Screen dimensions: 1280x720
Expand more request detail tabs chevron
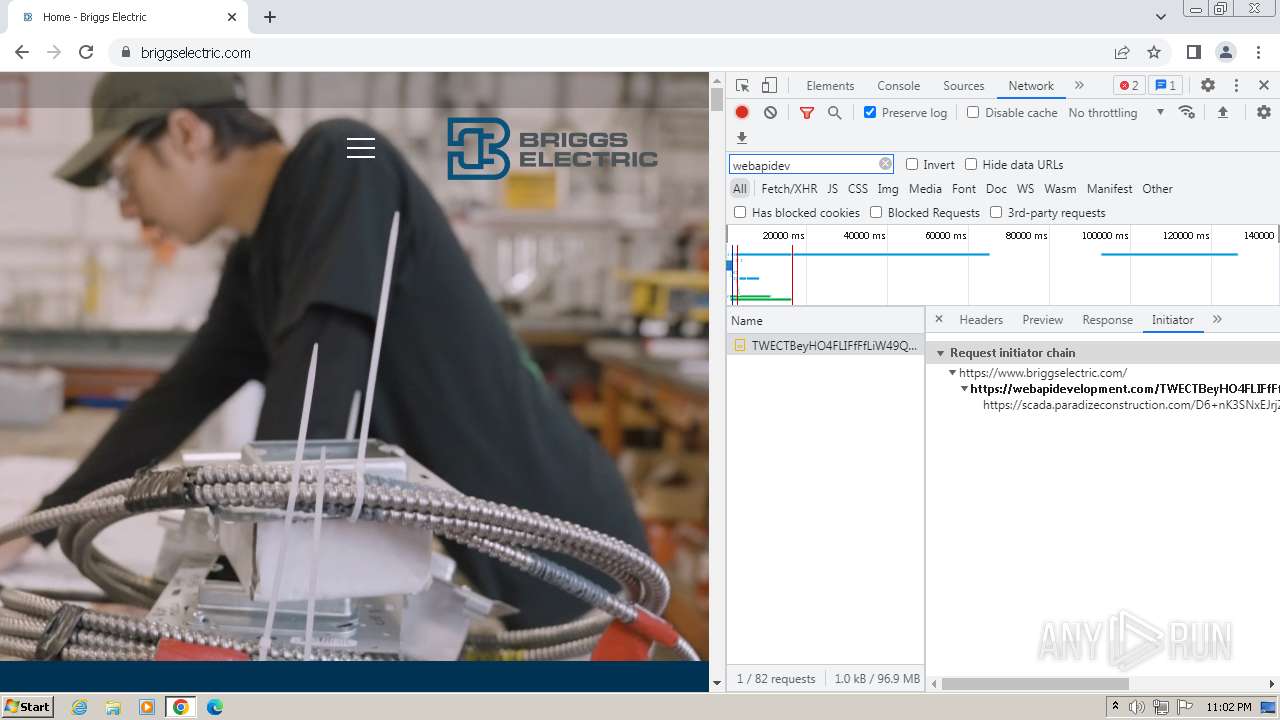(x=1217, y=319)
